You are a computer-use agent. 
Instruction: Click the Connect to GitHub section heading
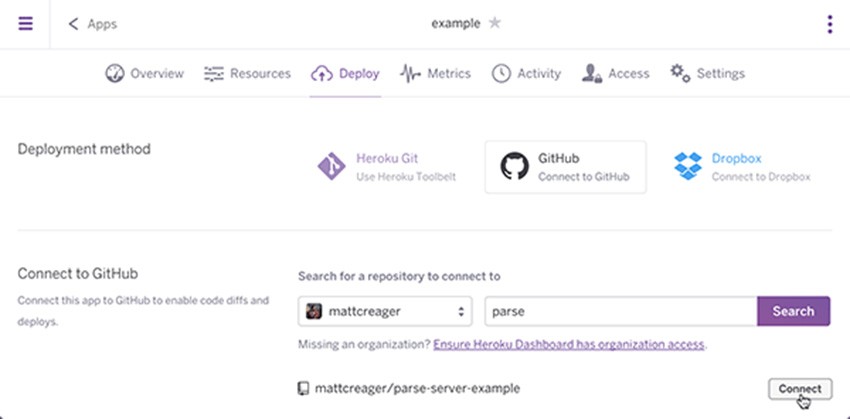tap(78, 274)
